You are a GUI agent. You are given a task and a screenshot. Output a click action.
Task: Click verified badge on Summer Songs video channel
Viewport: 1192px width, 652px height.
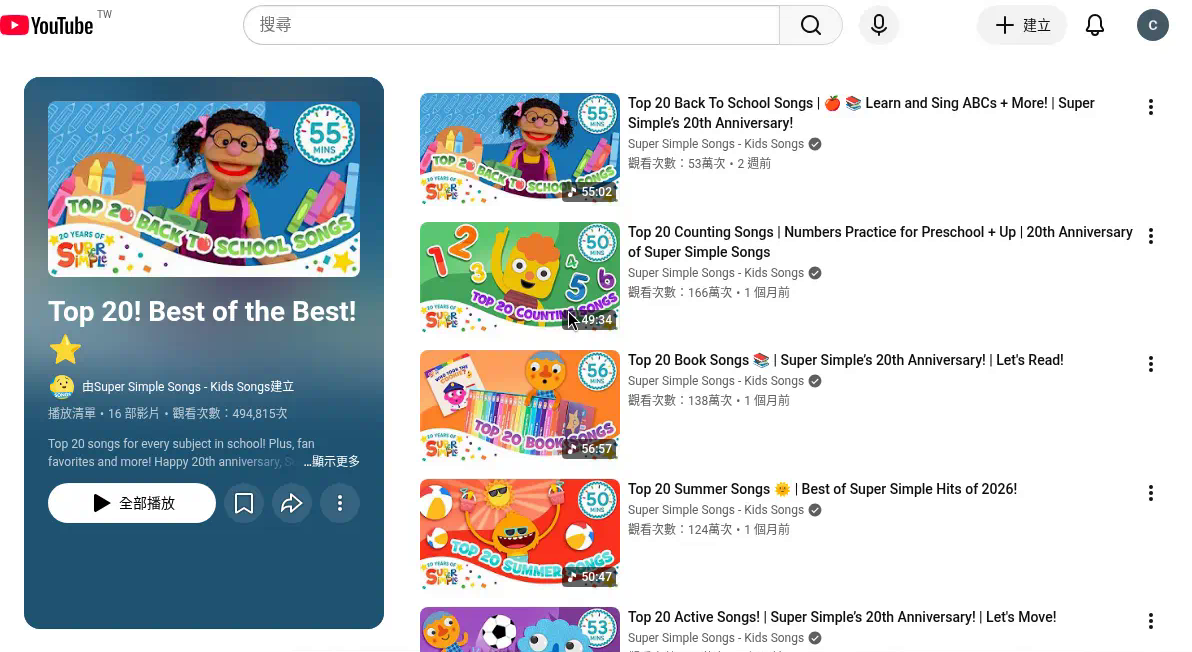click(x=815, y=511)
